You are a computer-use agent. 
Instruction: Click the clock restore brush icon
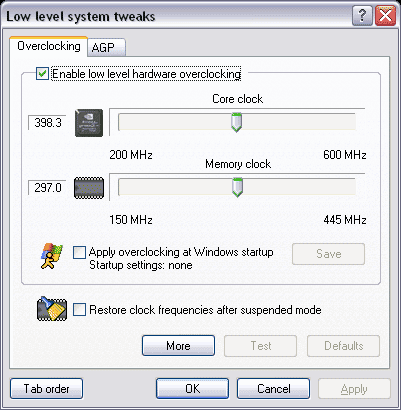click(x=52, y=309)
